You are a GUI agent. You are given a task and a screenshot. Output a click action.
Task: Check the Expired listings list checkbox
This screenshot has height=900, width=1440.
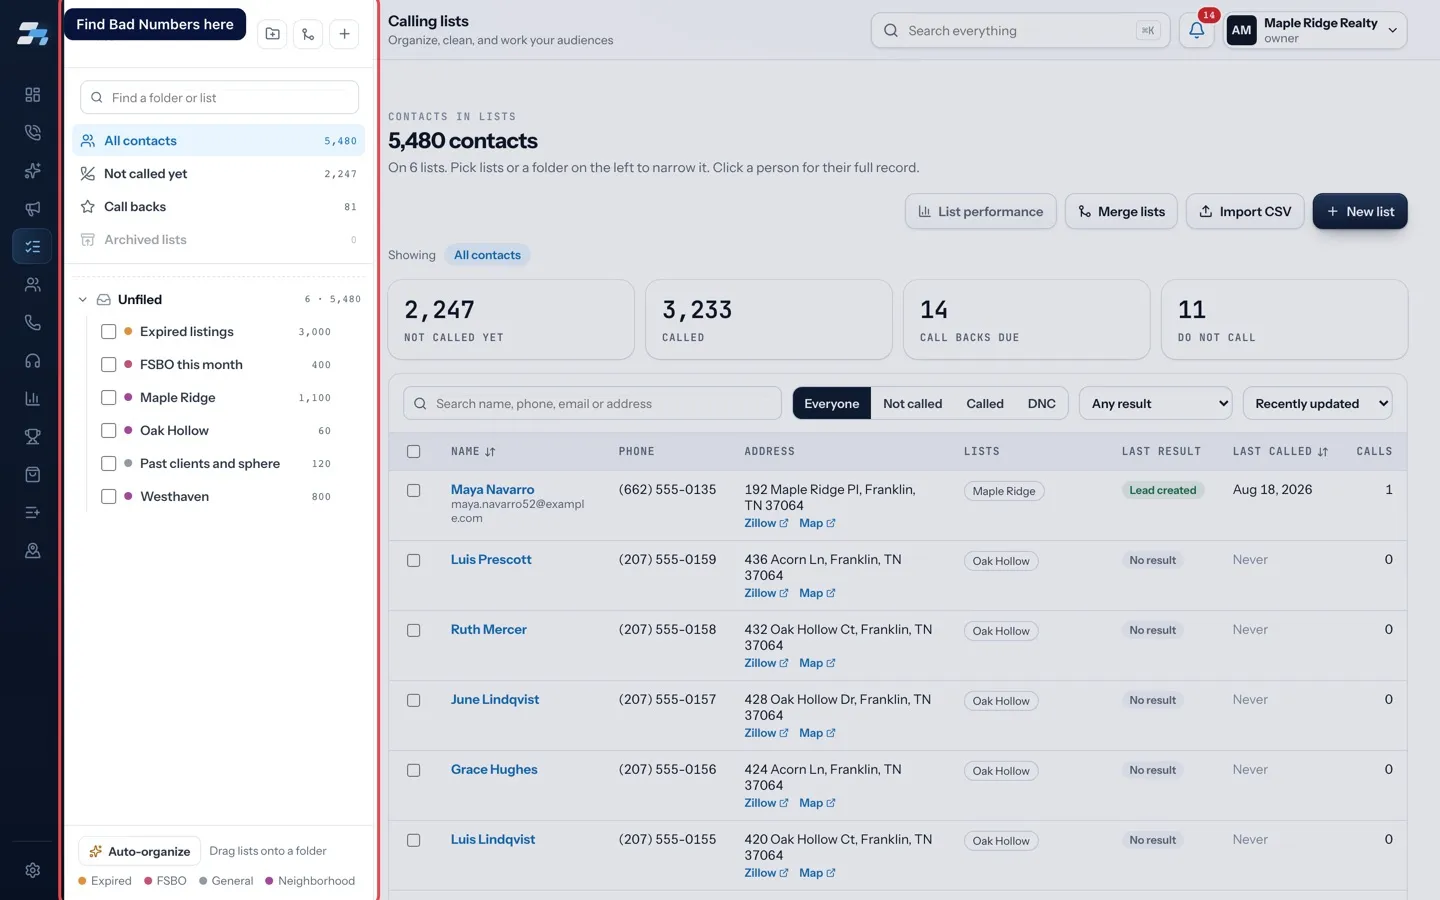click(x=109, y=332)
